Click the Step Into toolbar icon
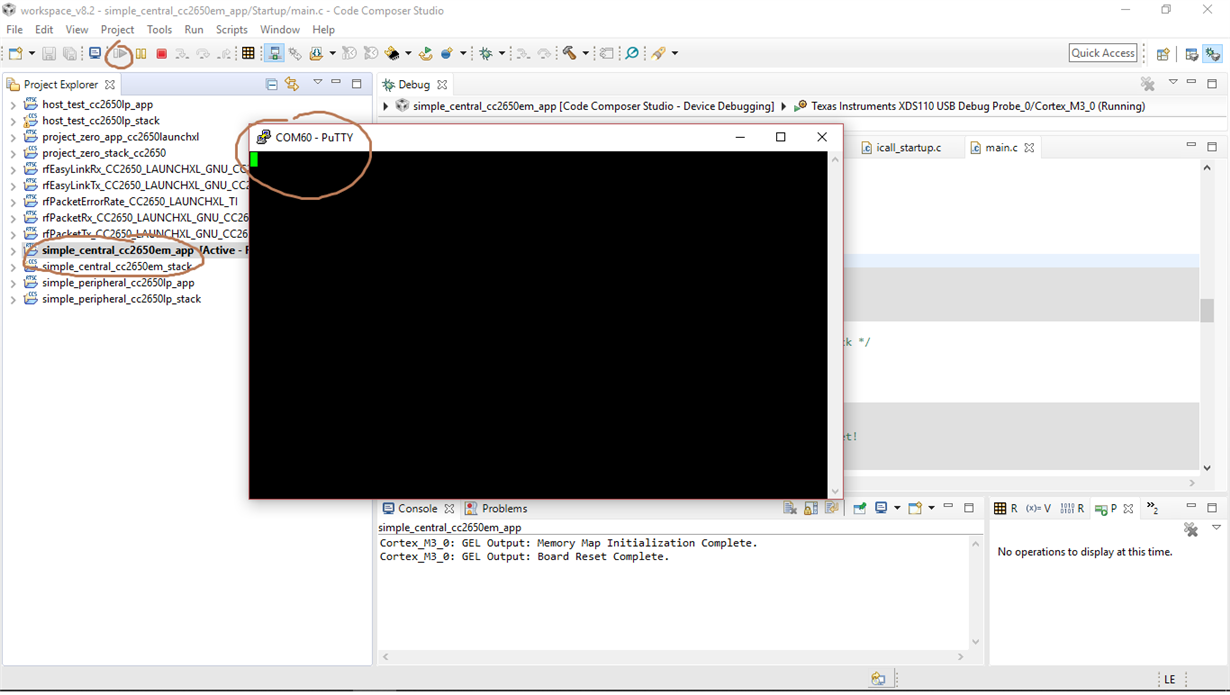1230x695 pixels. click(182, 53)
